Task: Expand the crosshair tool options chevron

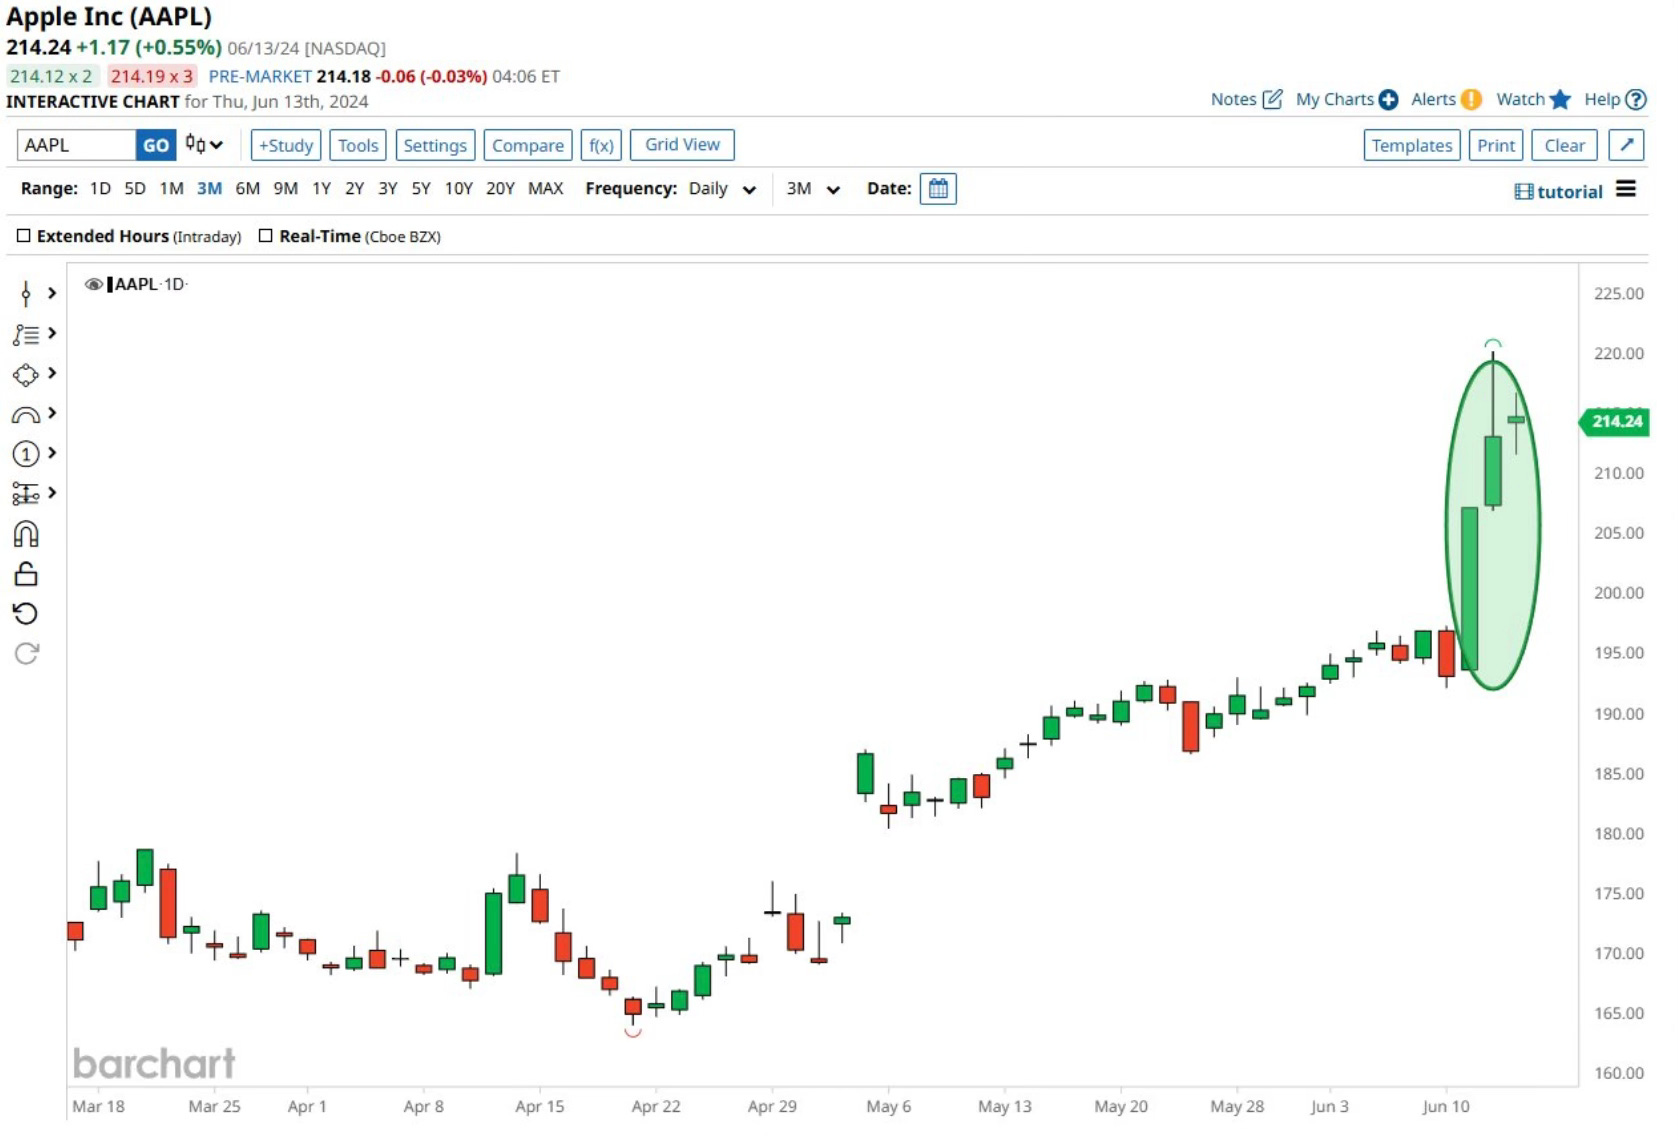Action: (52, 293)
